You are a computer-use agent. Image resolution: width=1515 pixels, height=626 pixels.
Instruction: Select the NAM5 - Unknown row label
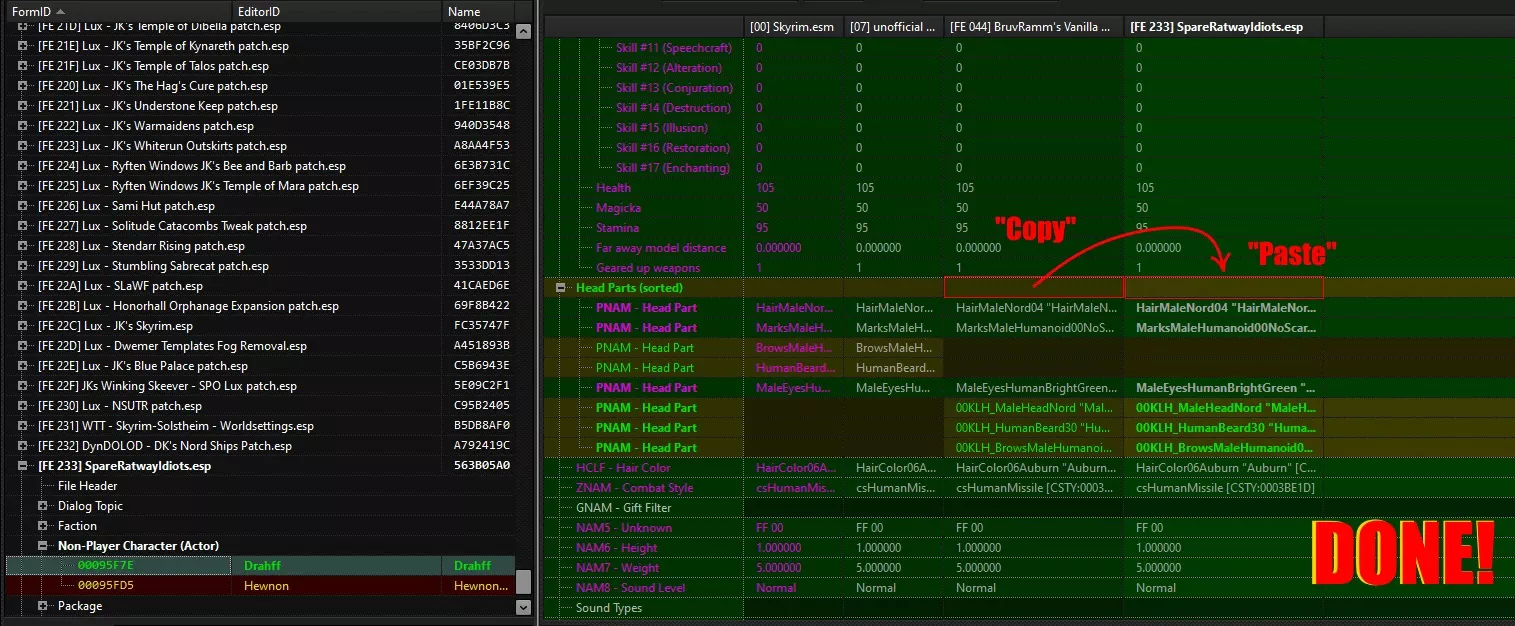pos(624,528)
